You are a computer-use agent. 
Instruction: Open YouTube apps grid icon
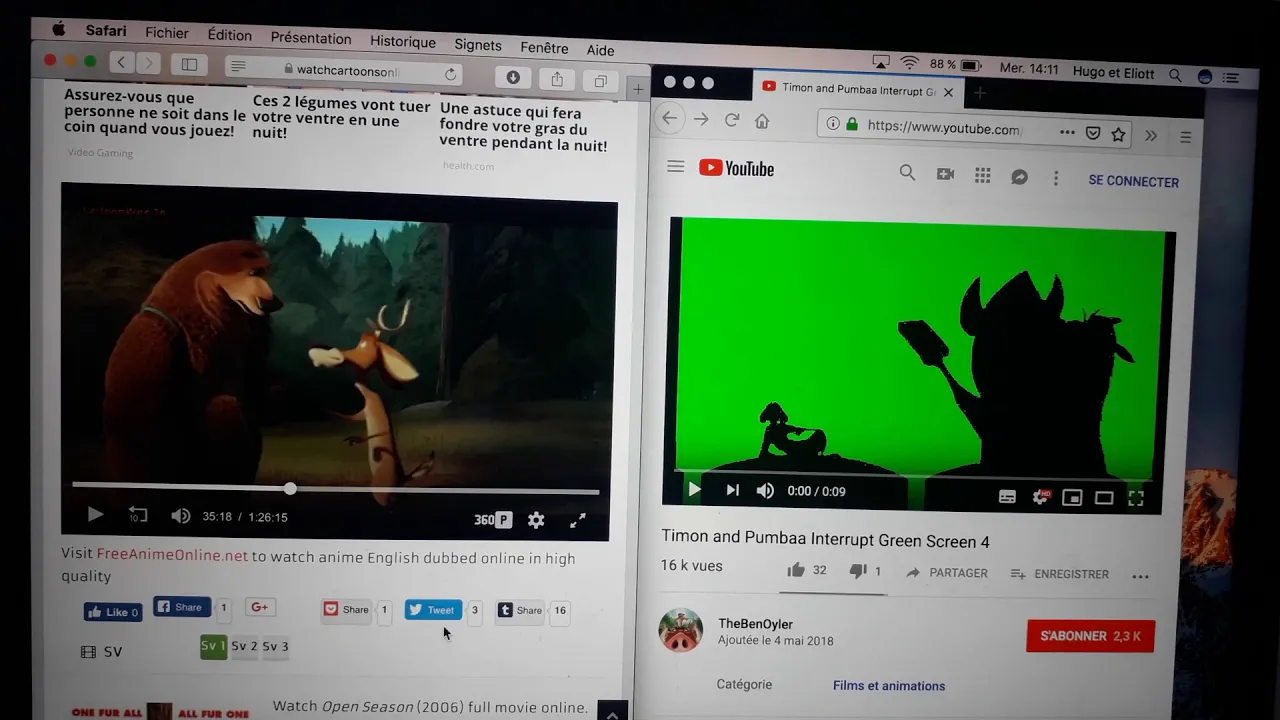[x=983, y=175]
